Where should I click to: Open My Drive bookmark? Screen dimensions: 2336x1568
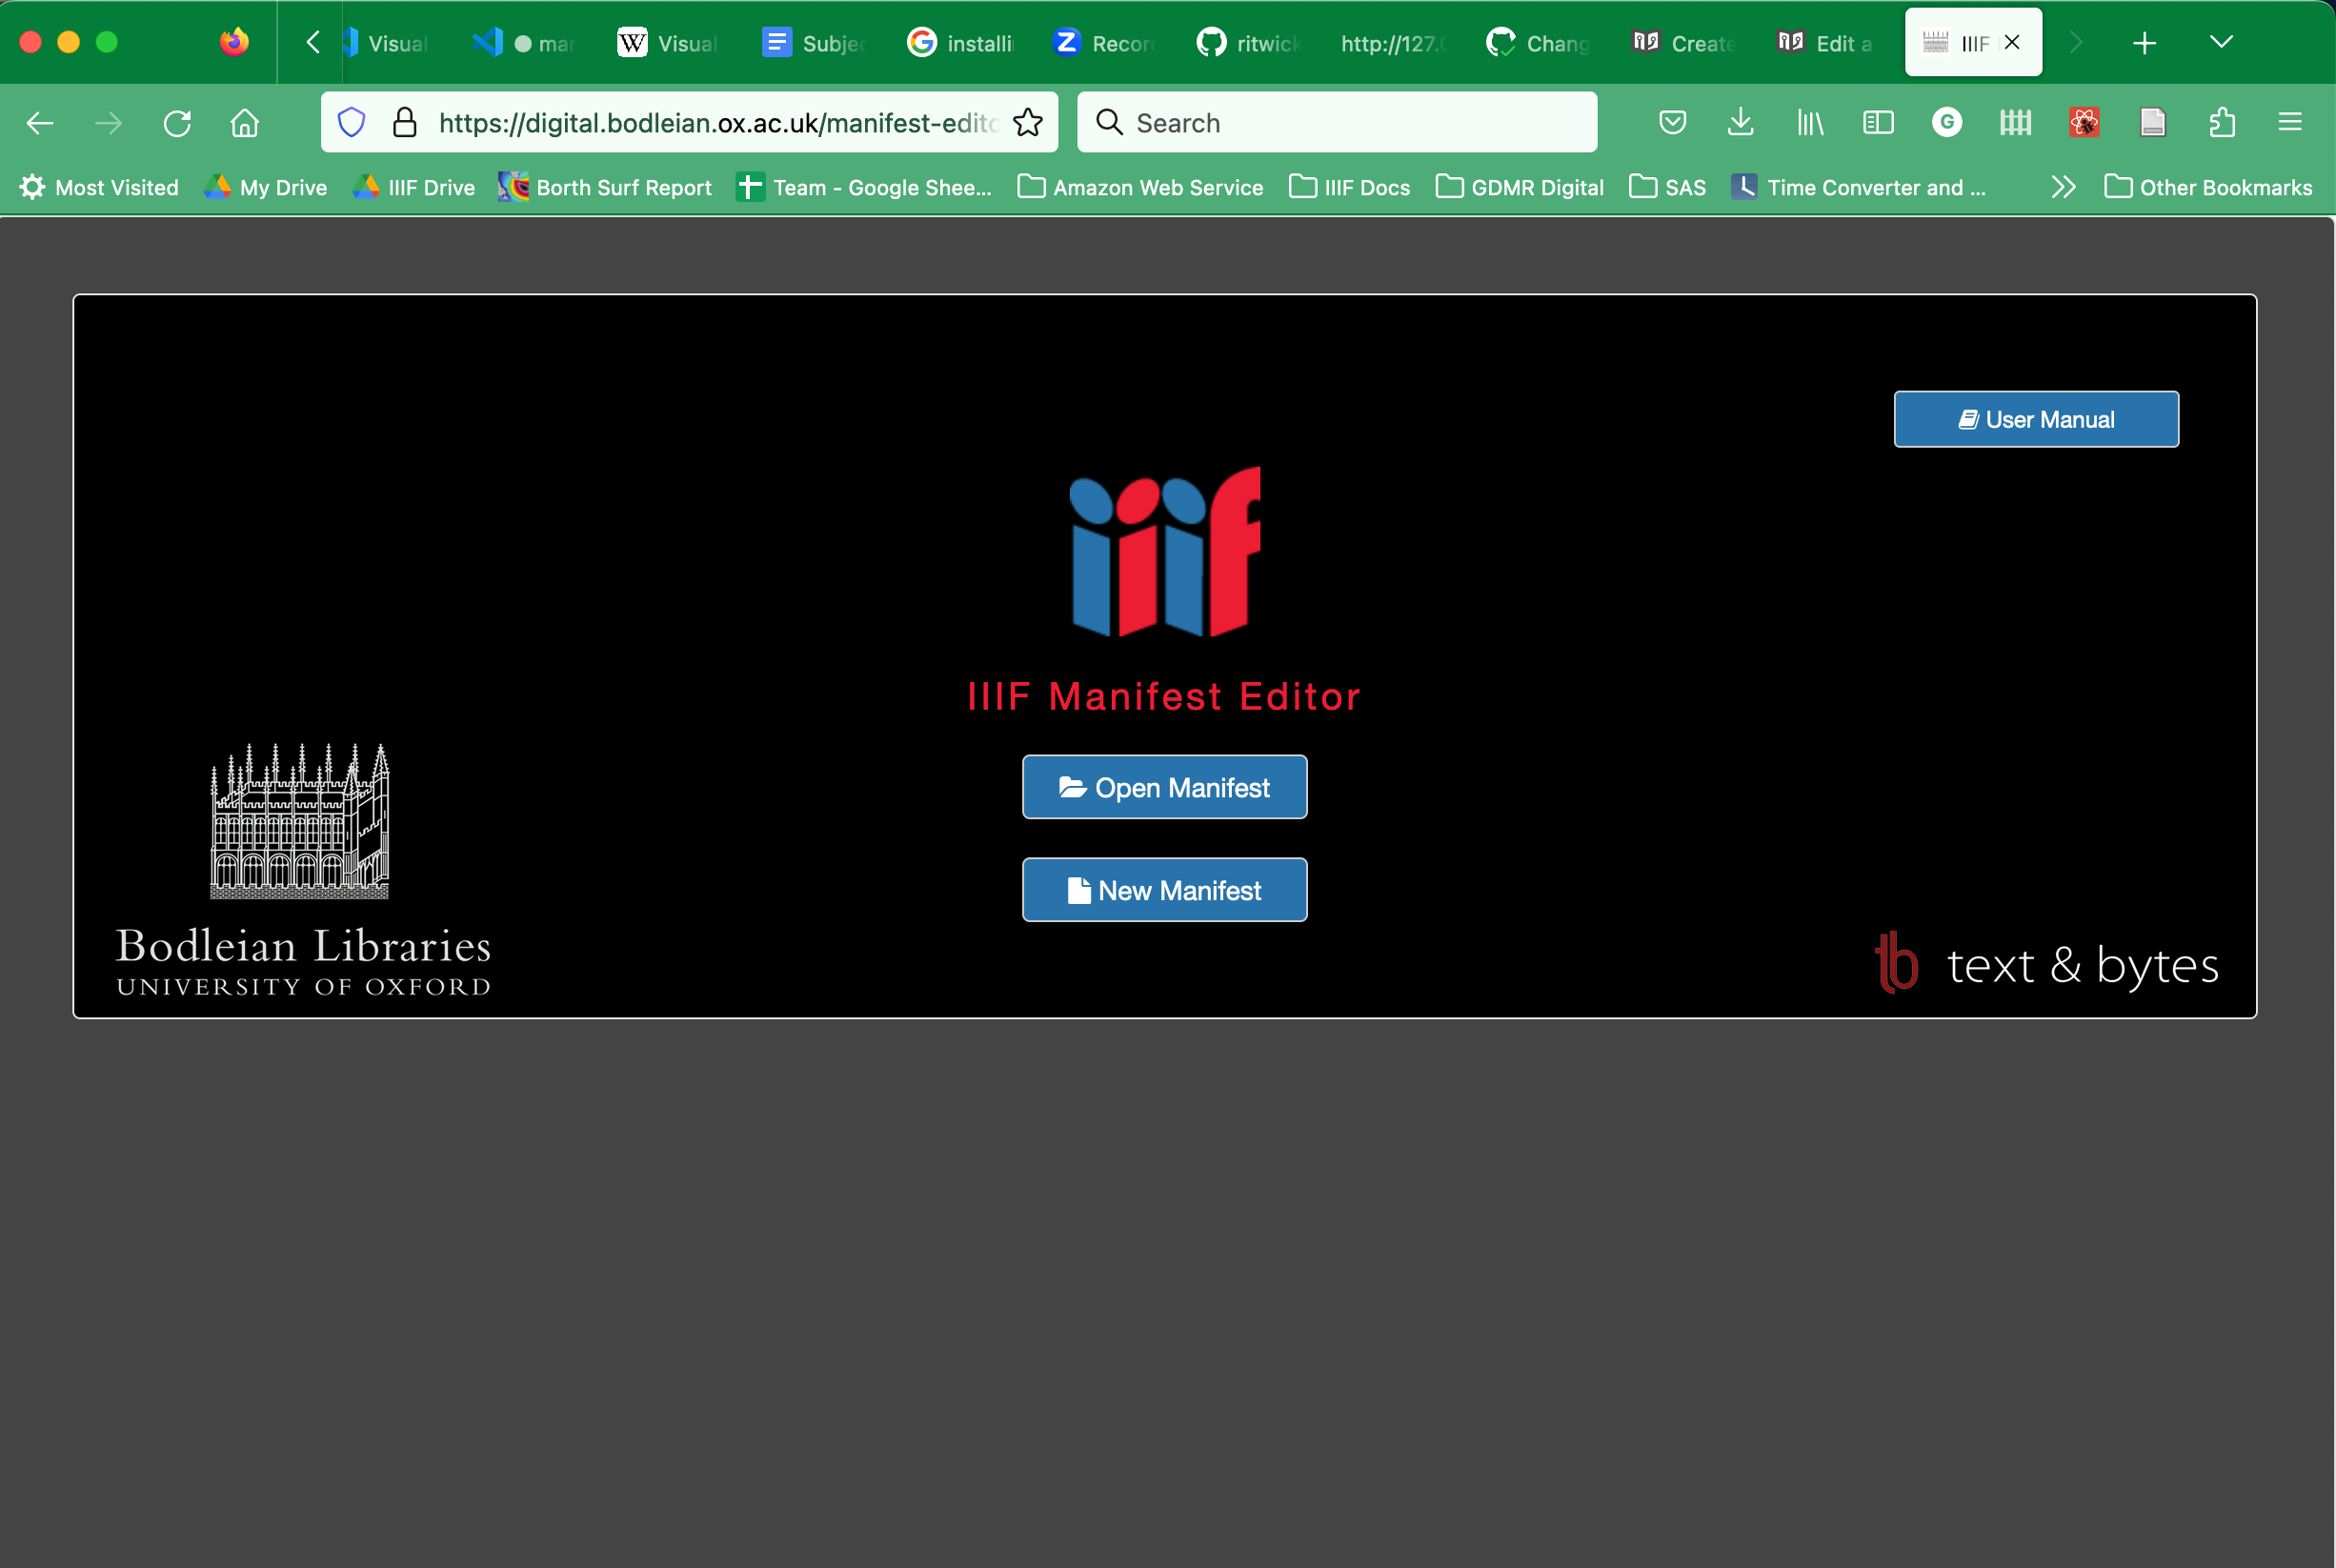point(266,187)
